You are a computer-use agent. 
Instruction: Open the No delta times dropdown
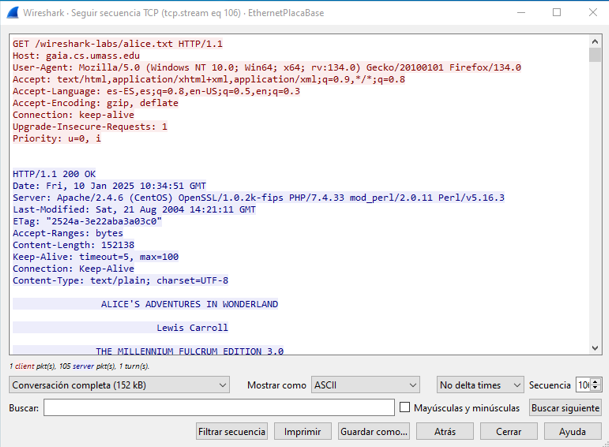480,385
